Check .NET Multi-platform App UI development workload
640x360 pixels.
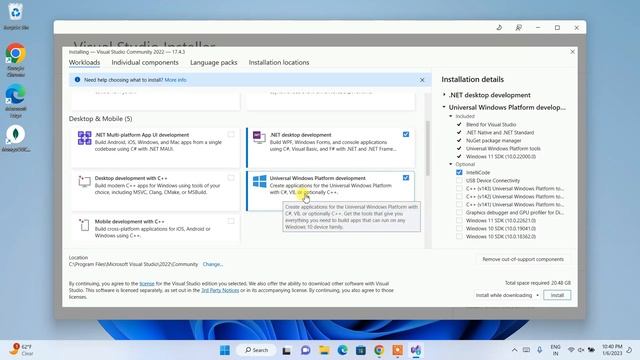(231, 134)
